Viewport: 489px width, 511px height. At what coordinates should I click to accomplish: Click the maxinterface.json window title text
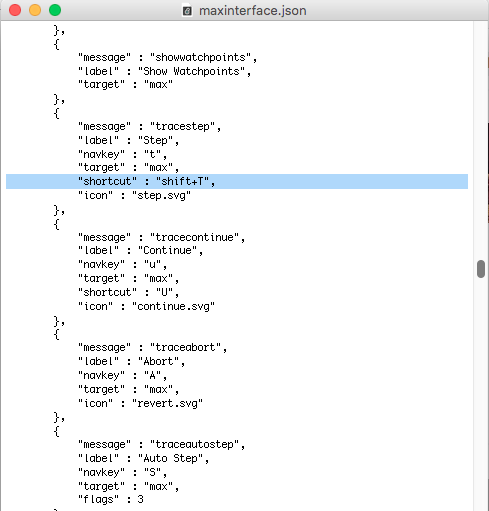(x=253, y=11)
